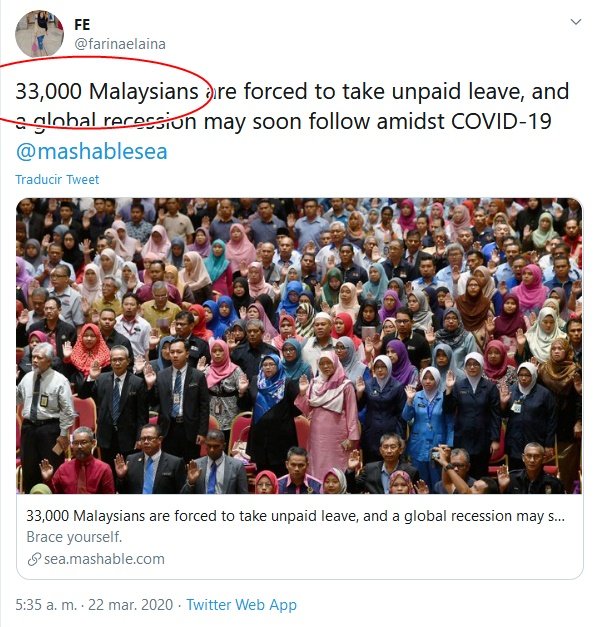Click Traducir Tweet to translate
Viewport: 598px width, 627px height.
[x=57, y=180]
